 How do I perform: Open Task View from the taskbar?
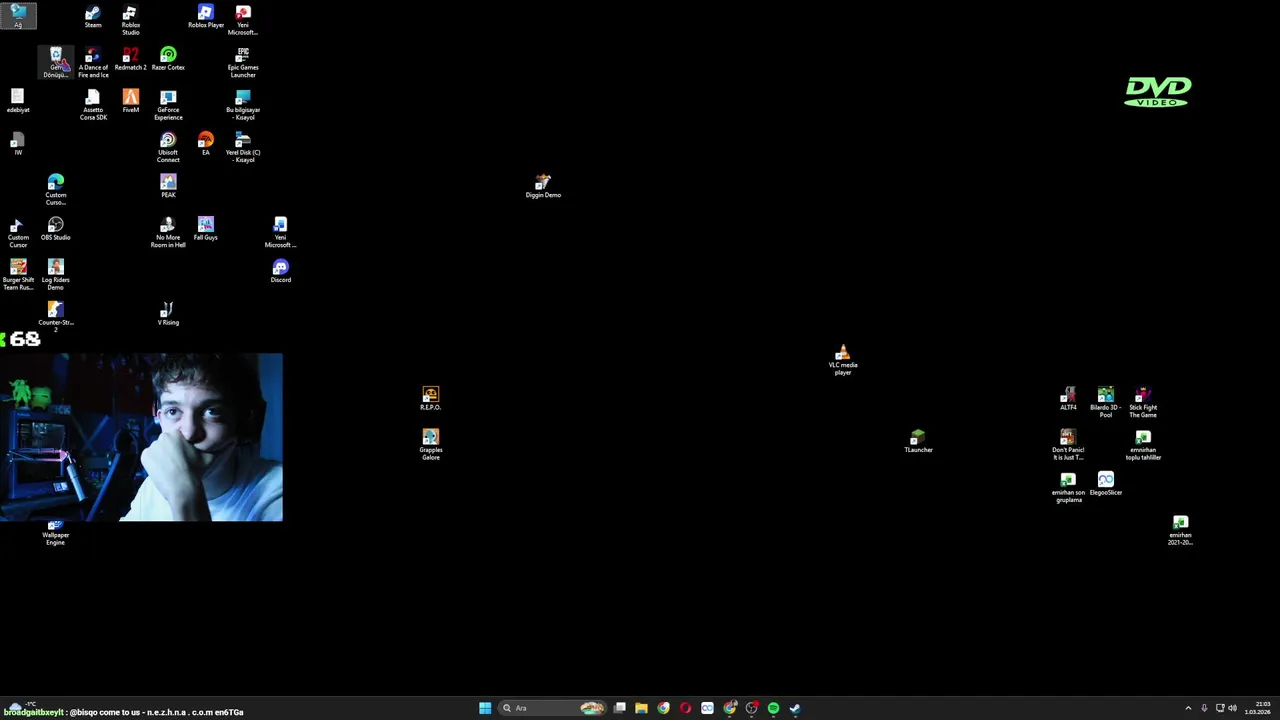620,708
